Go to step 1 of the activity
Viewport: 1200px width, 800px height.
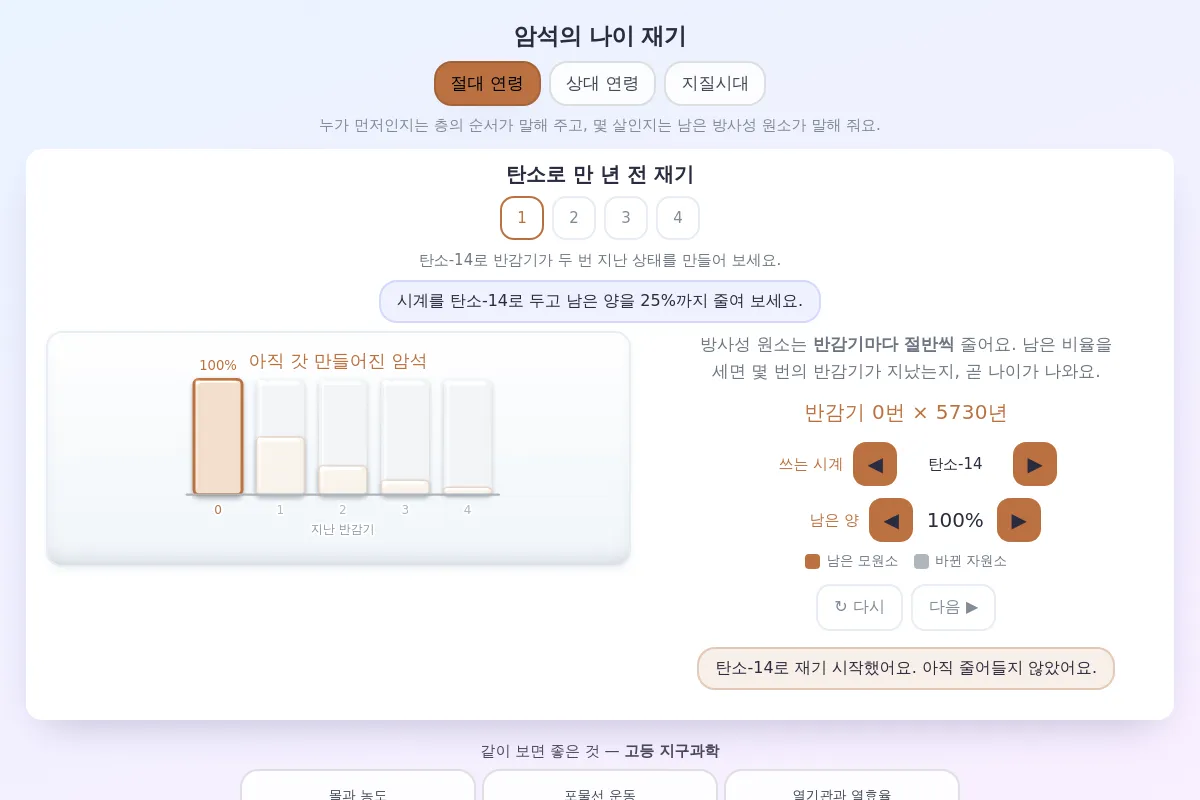click(x=522, y=218)
